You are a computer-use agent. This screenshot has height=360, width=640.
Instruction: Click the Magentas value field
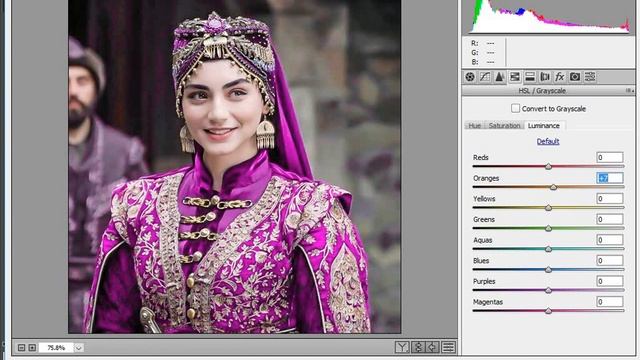pyautogui.click(x=609, y=302)
